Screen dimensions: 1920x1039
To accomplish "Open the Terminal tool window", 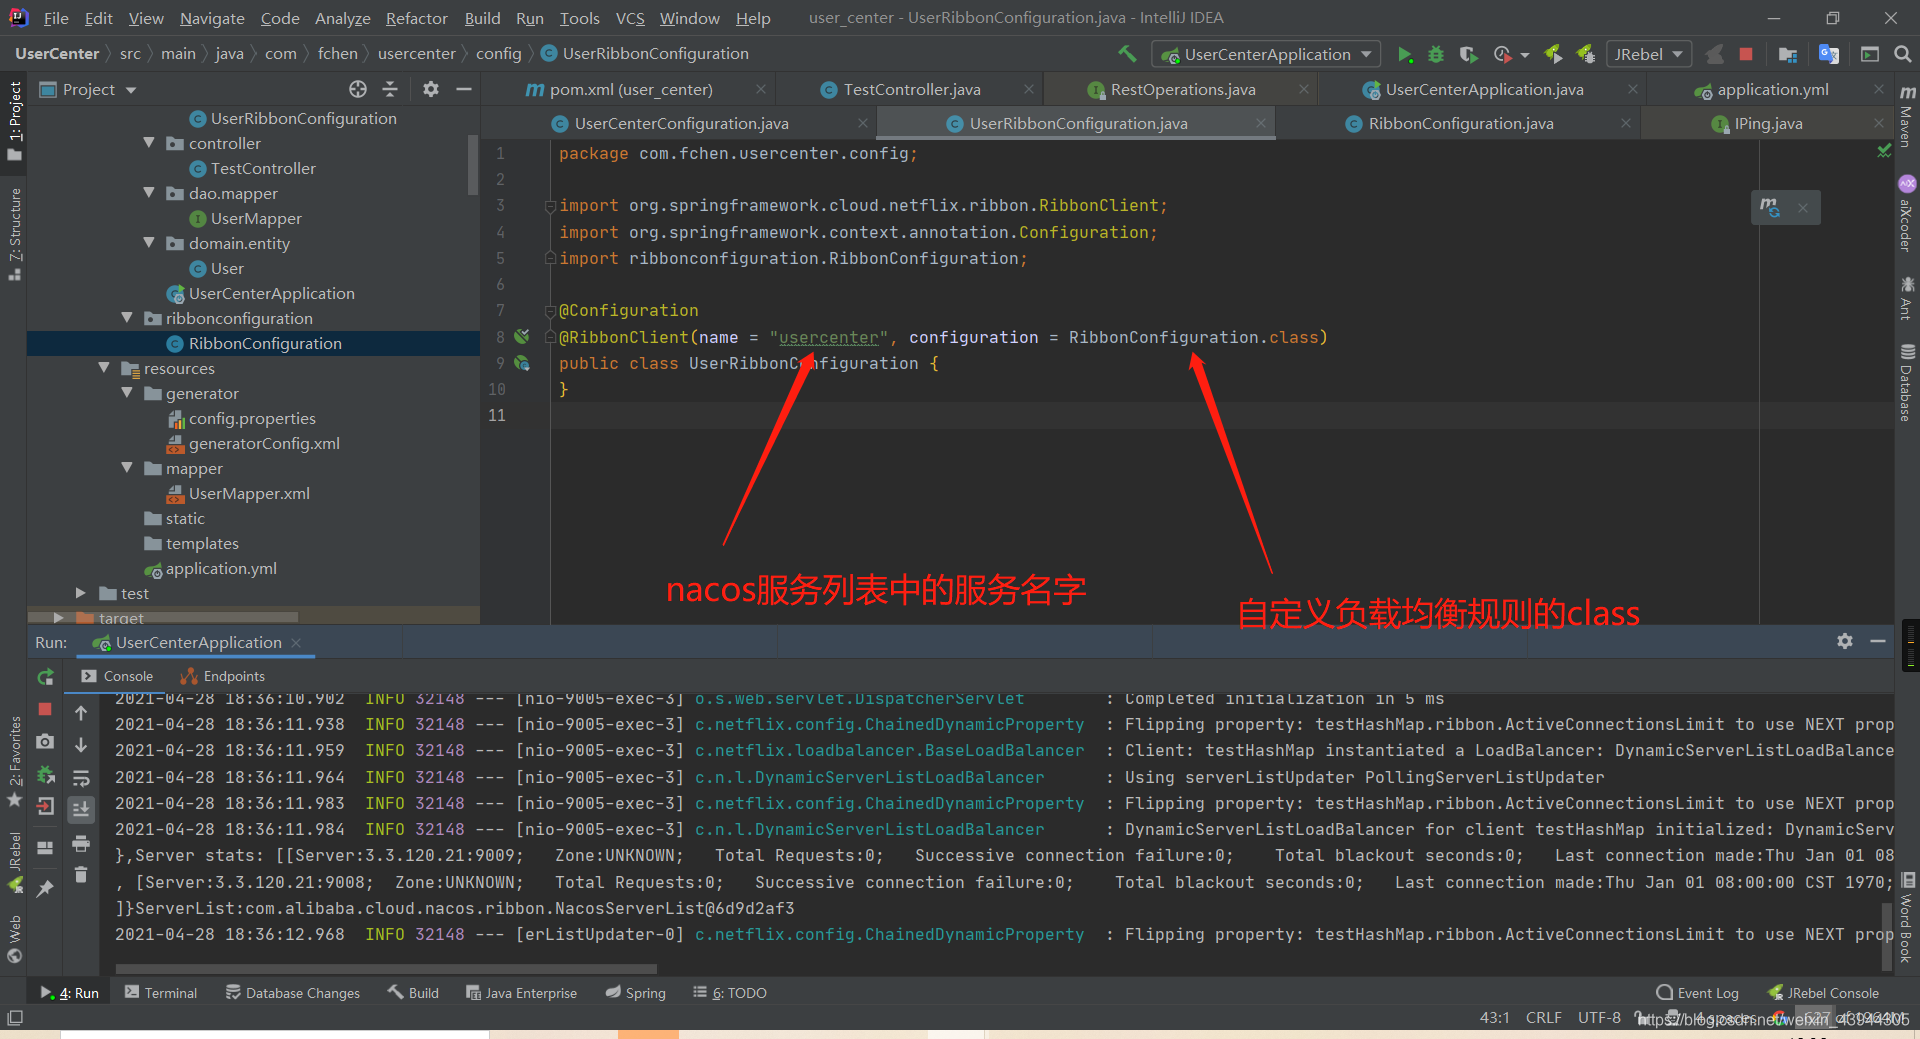I will click(160, 993).
